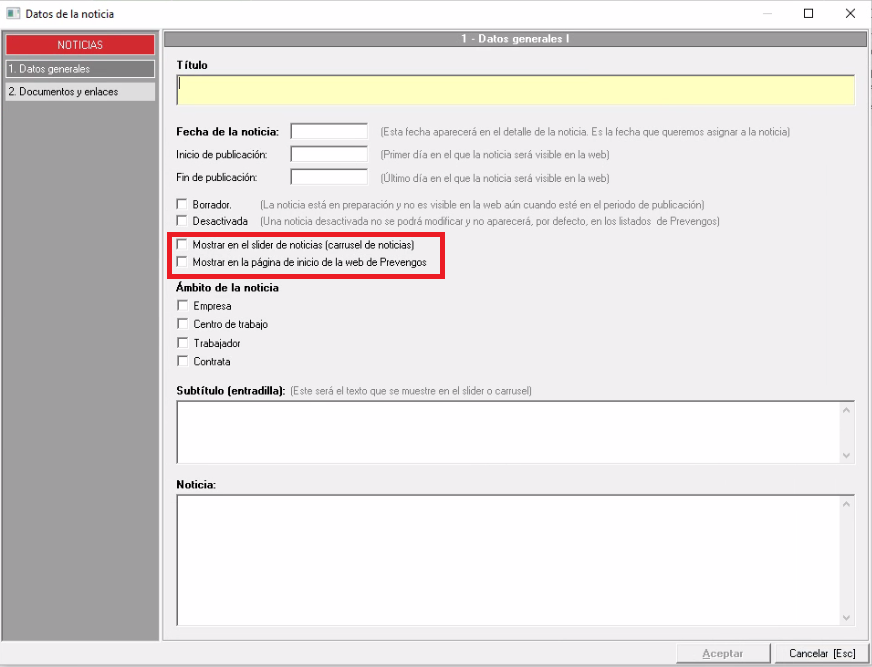Image resolution: width=872 pixels, height=667 pixels.
Task: Click the window icon in title bar
Action: click(x=13, y=14)
